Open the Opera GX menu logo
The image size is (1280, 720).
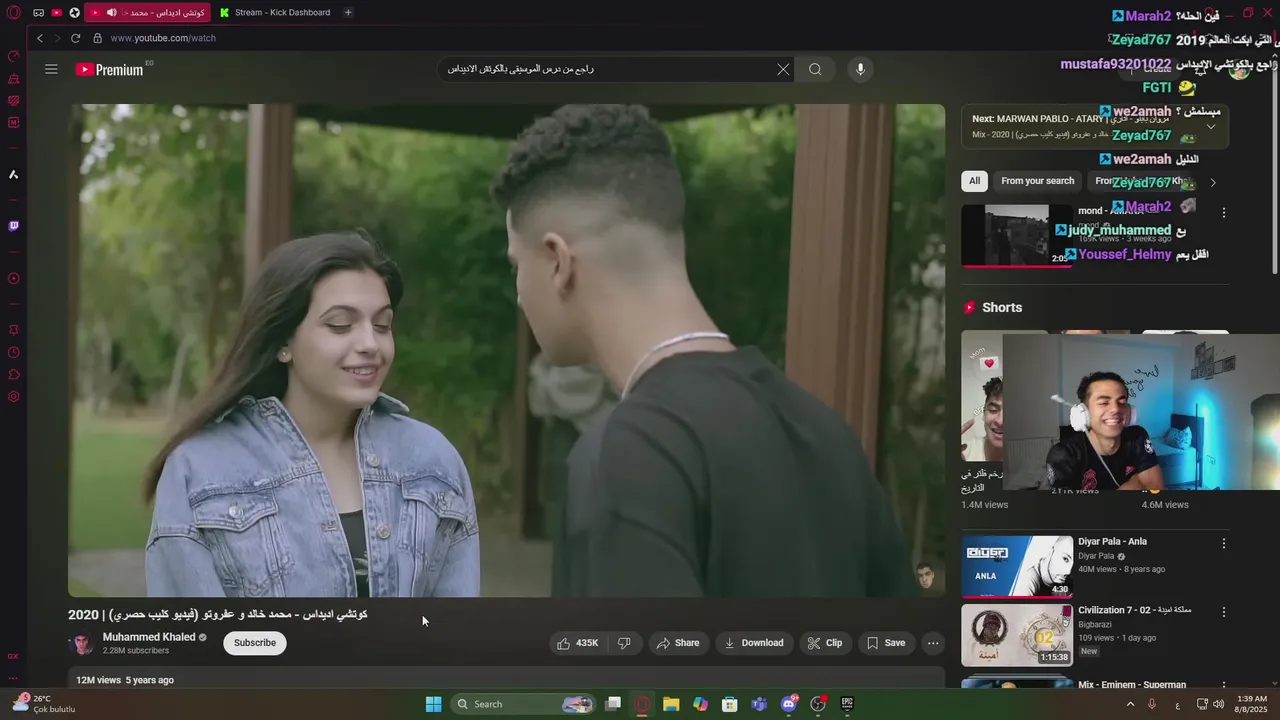[14, 13]
